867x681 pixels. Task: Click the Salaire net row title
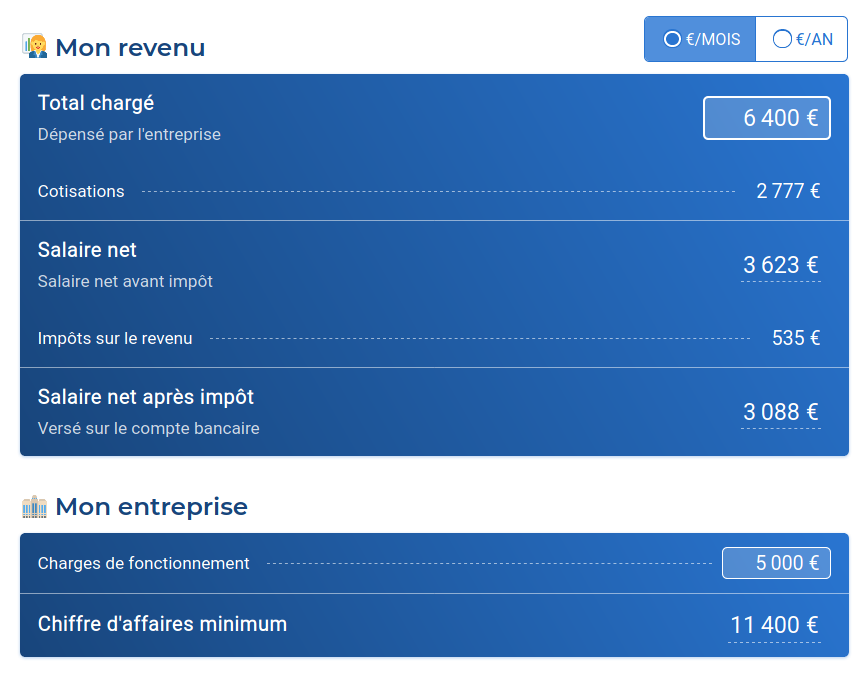[87, 250]
